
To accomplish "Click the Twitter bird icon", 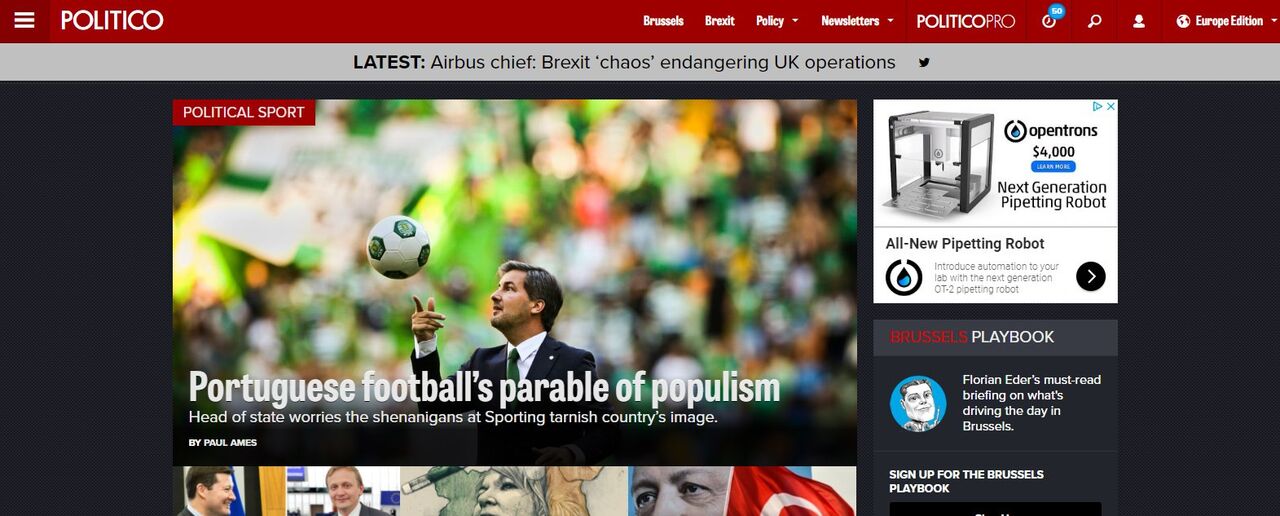I will (x=924, y=62).
